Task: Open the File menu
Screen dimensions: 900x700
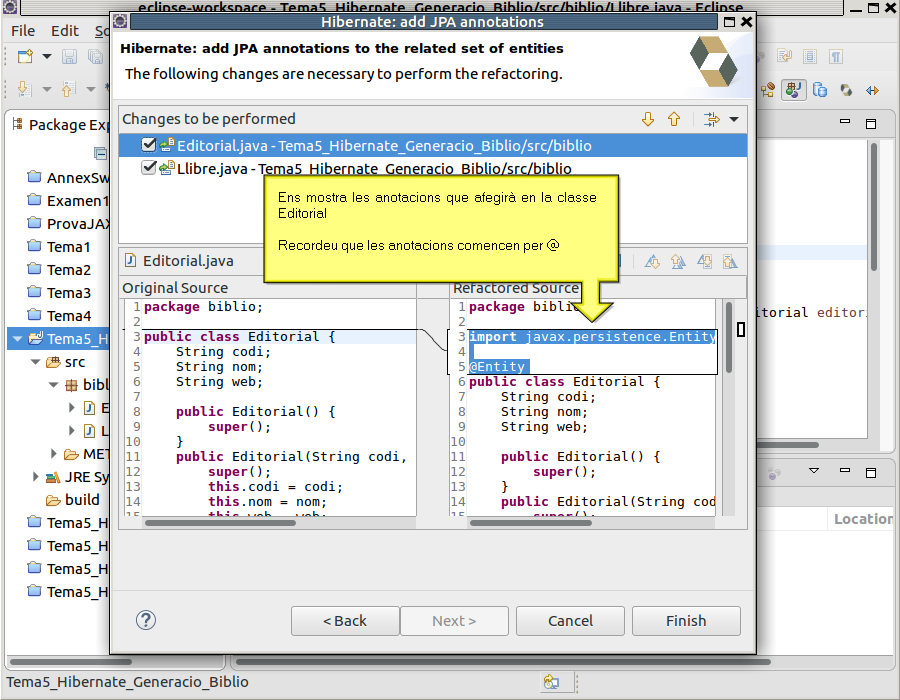Action: point(23,31)
